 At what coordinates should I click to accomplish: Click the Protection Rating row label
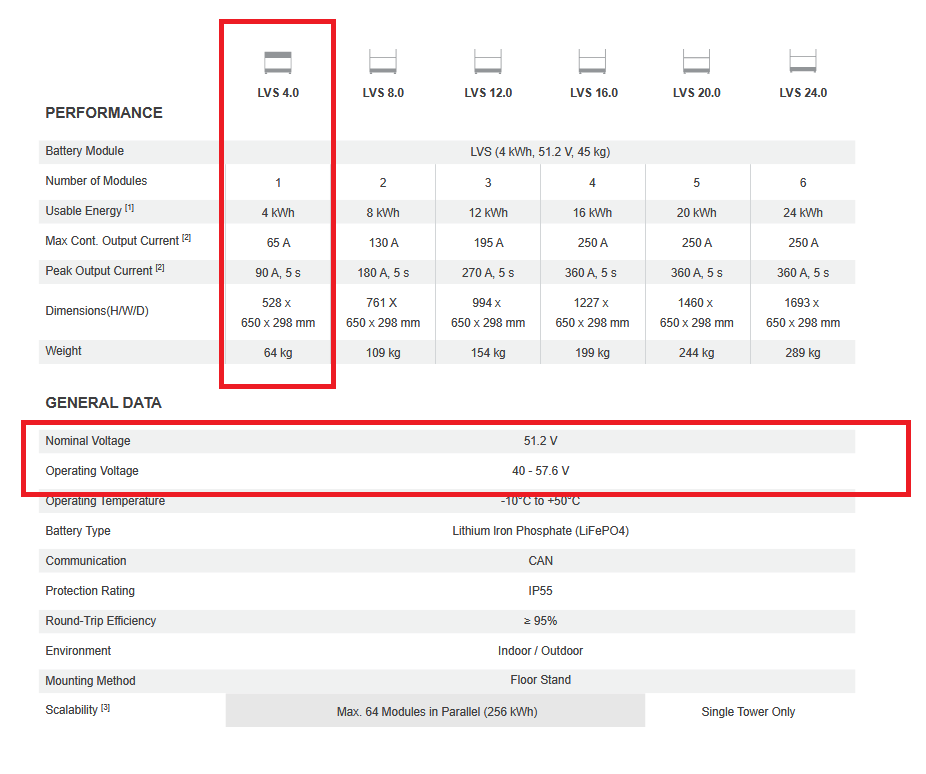pos(90,590)
